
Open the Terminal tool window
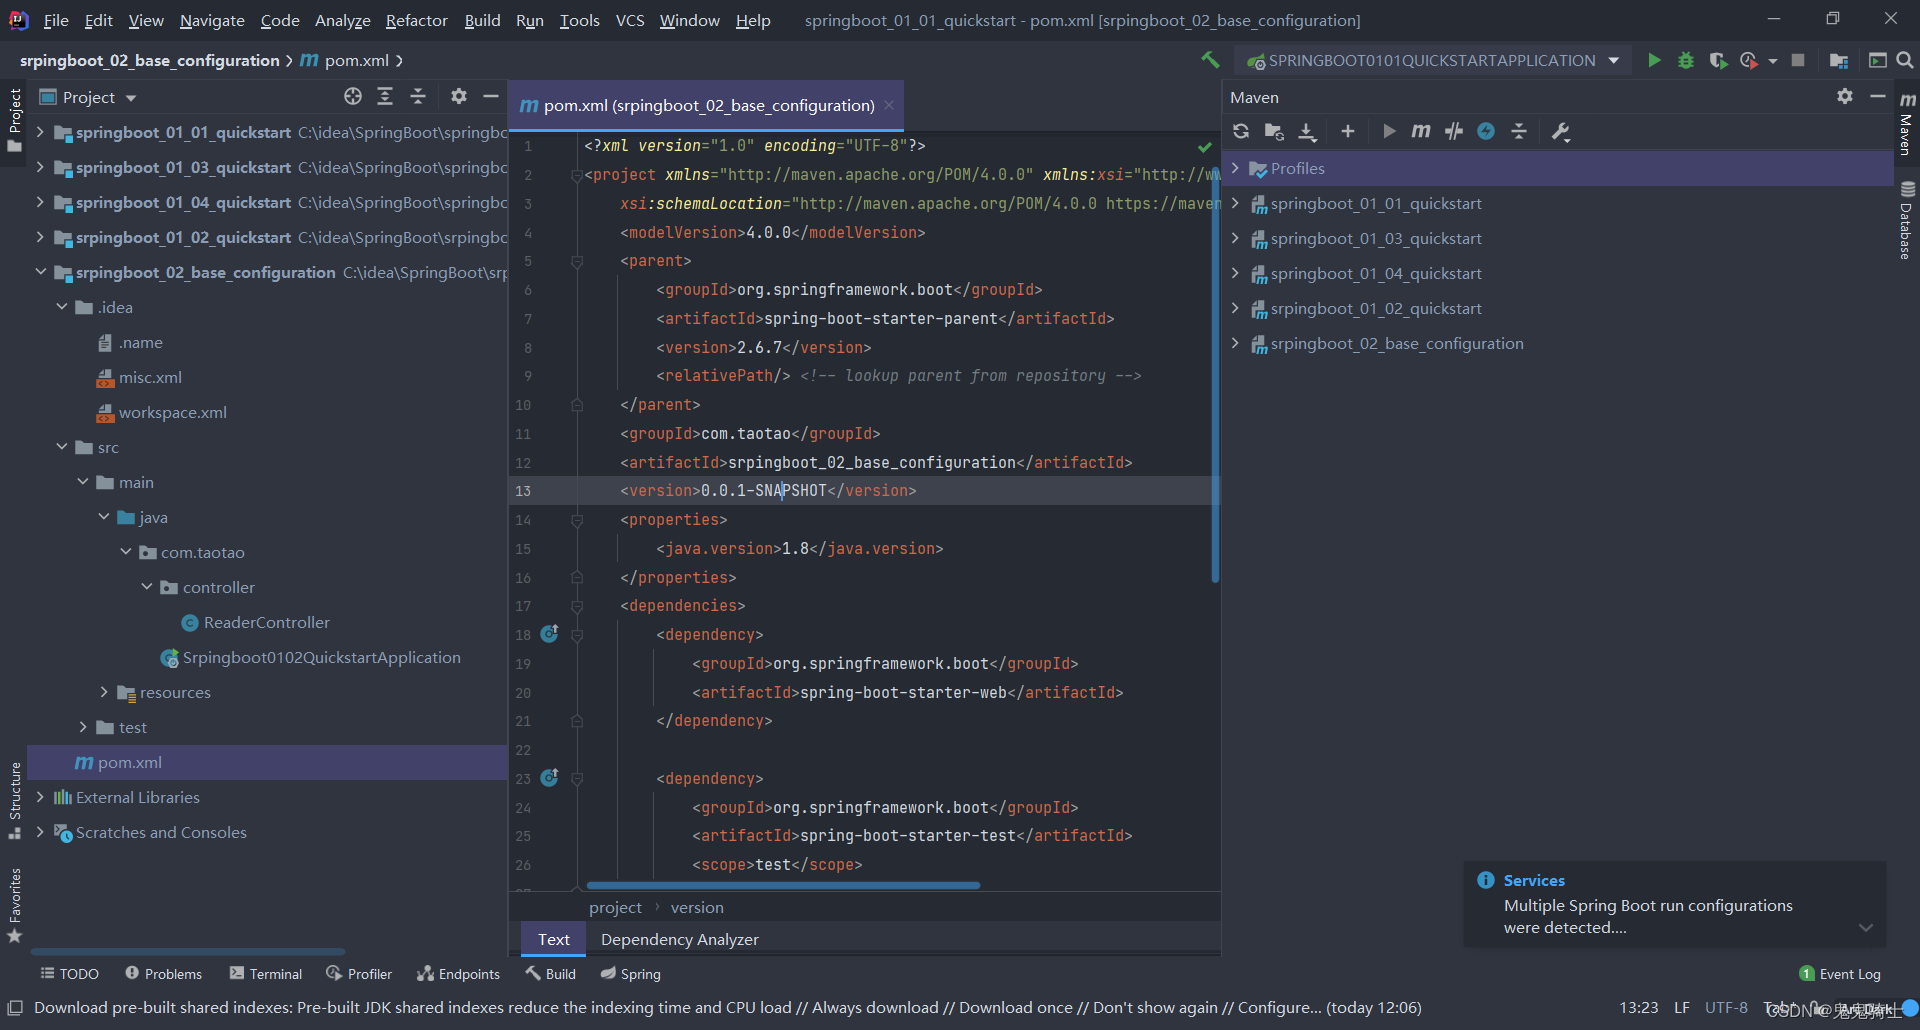coord(265,974)
